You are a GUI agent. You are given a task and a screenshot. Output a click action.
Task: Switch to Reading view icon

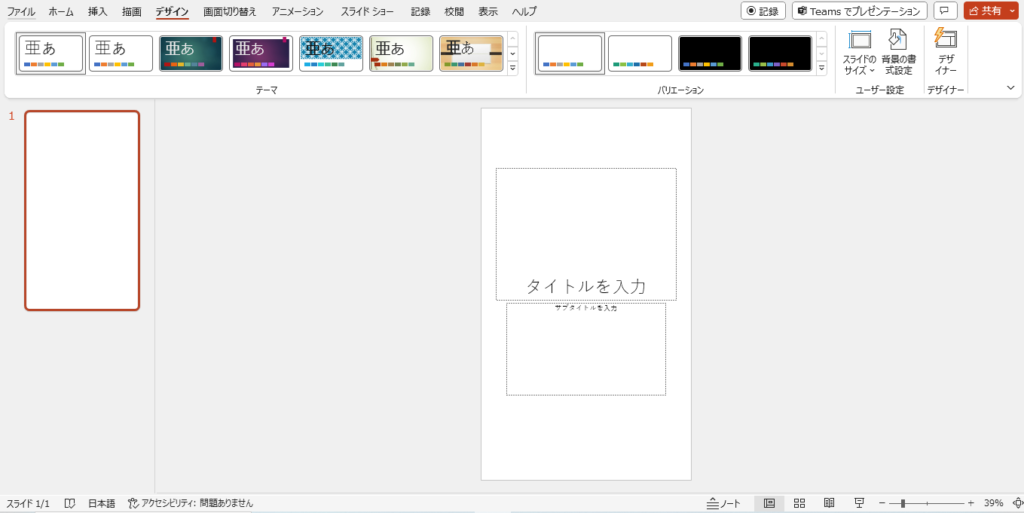829,503
